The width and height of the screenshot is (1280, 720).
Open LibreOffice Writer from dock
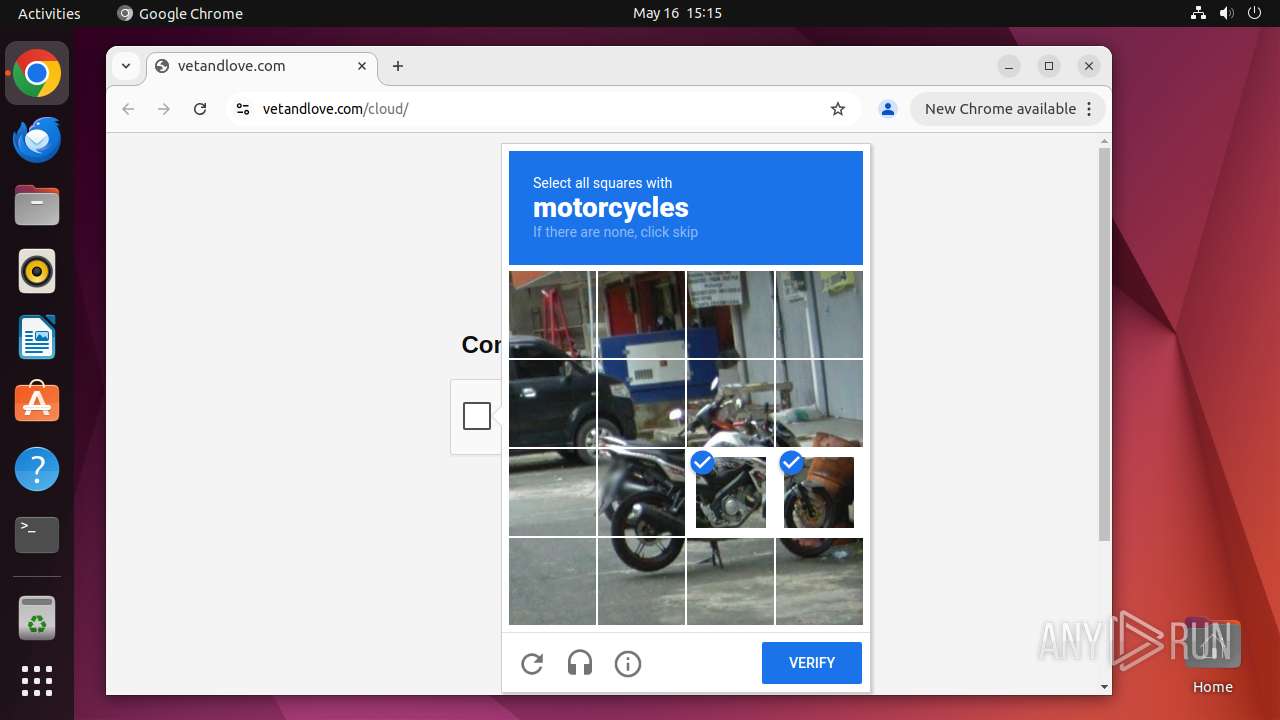tap(37, 338)
